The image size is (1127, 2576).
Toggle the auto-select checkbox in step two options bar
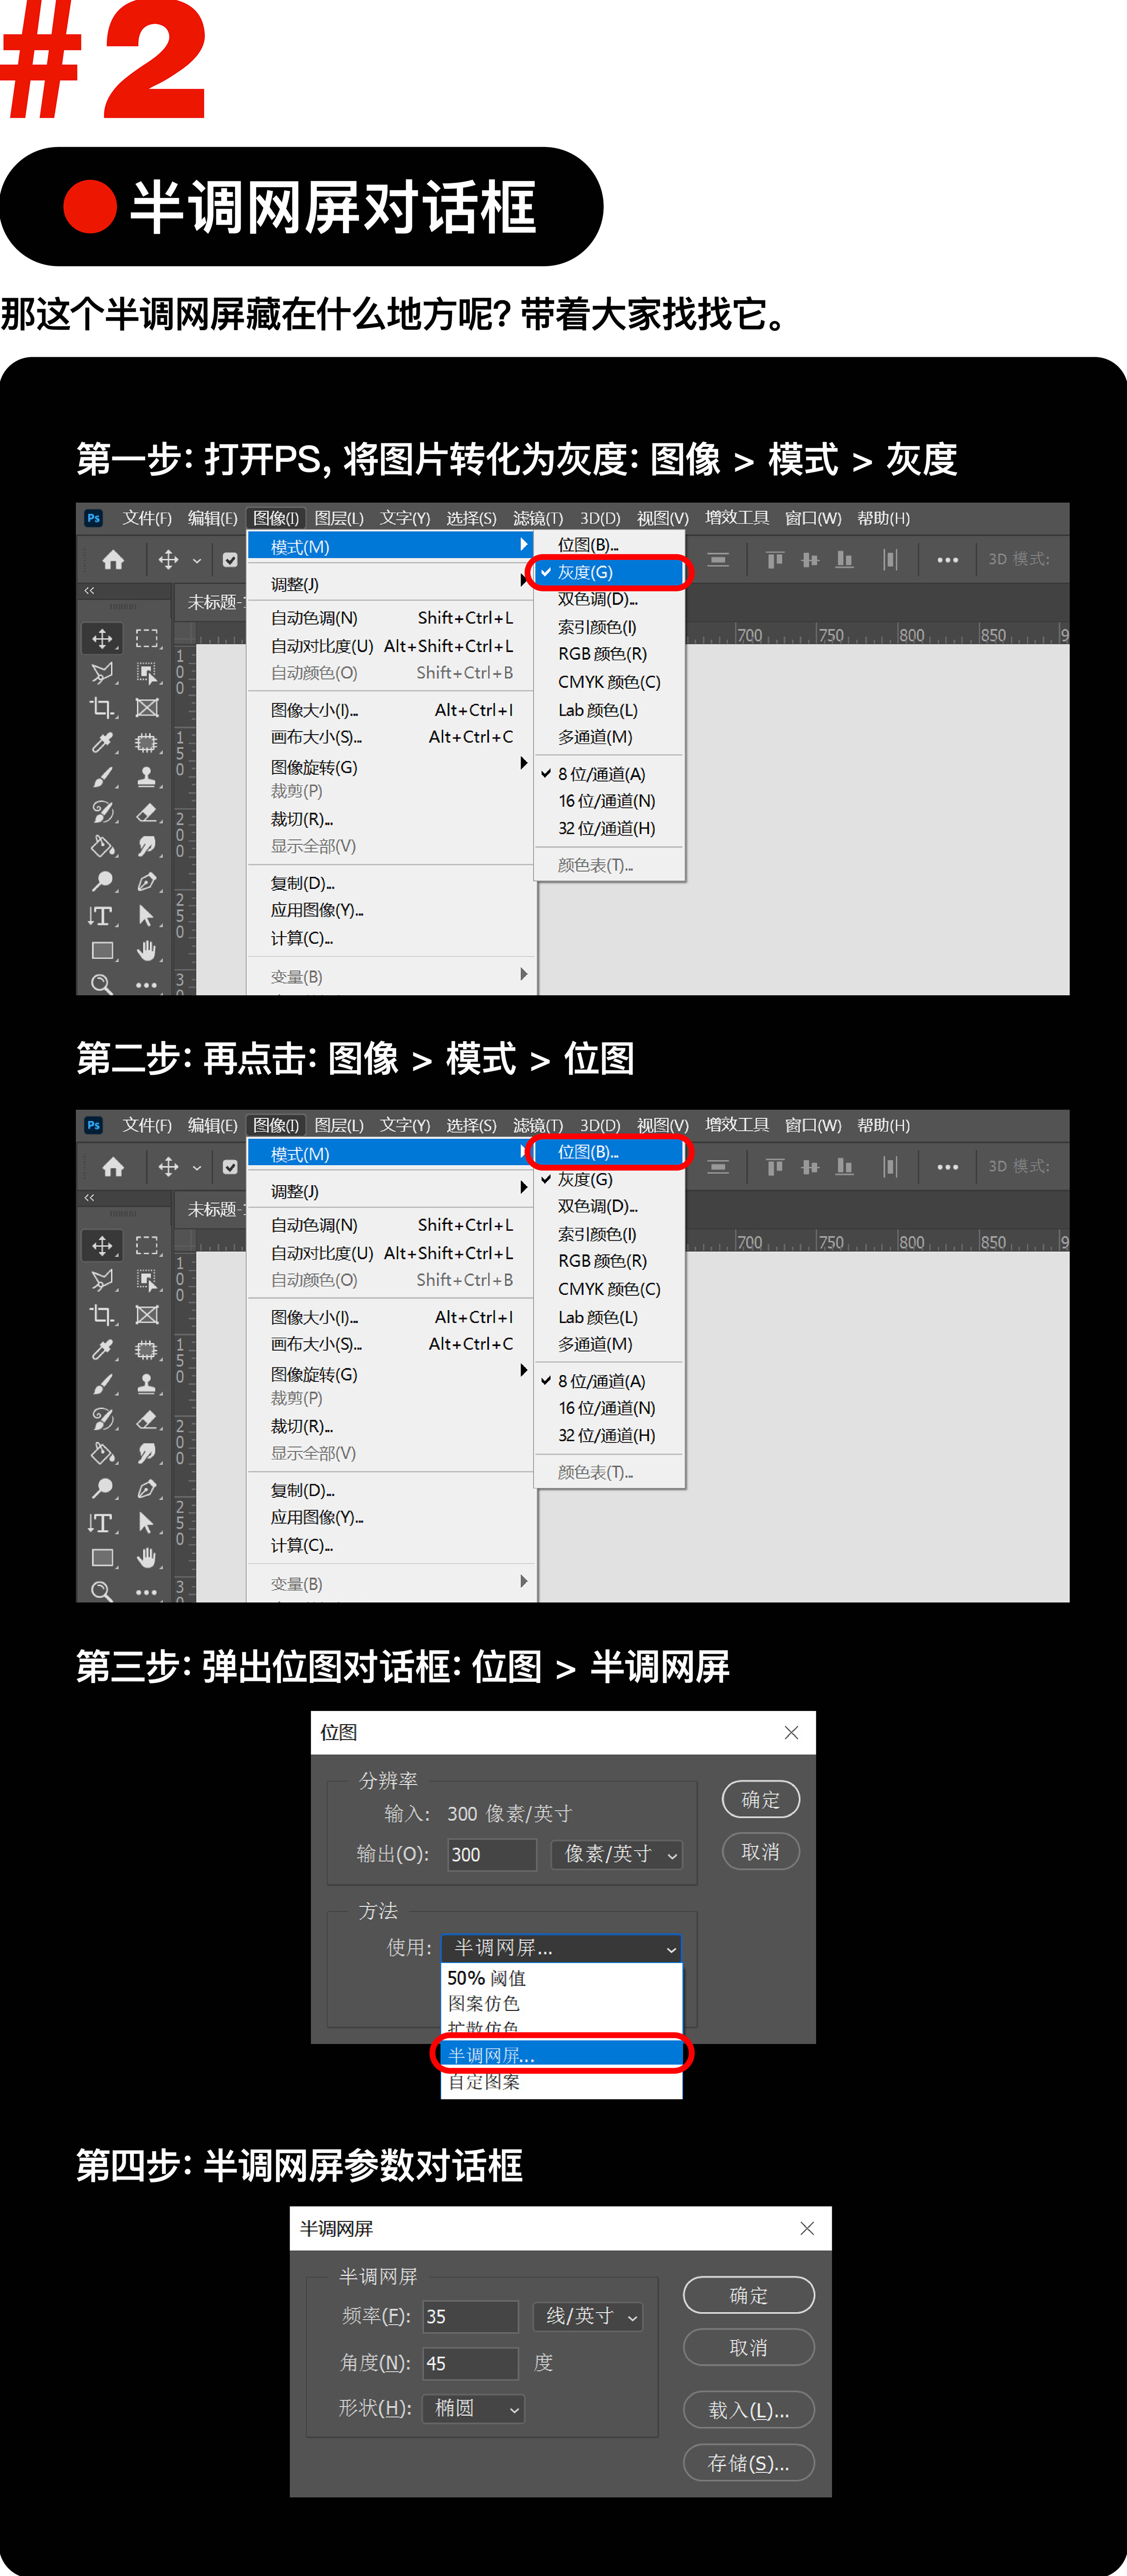[x=230, y=1167]
